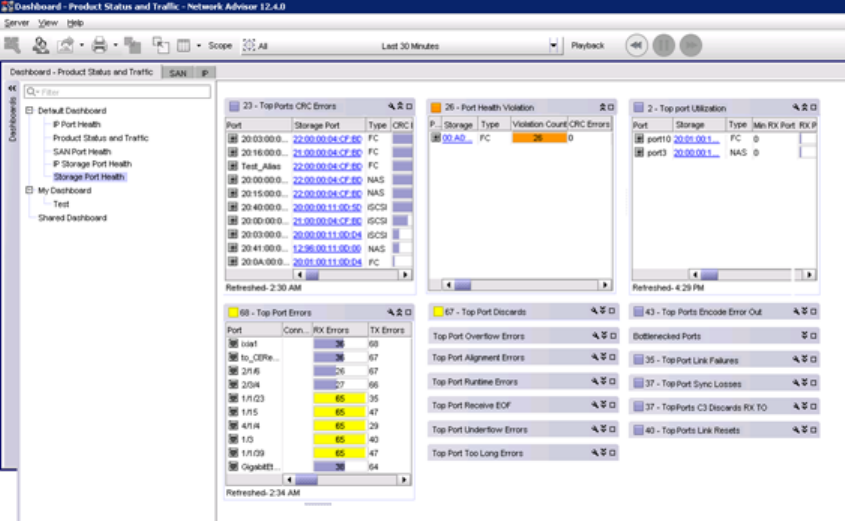The height and width of the screenshot is (521, 845).
Task: Click wrench icon on Top Port Link Failures
Action: 796,360
